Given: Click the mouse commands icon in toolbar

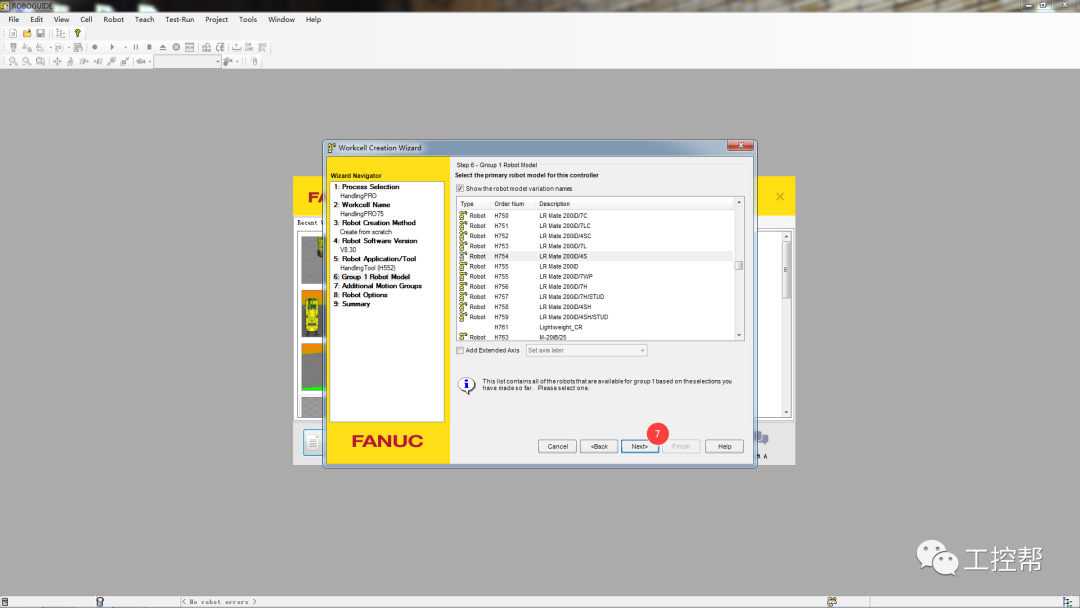Looking at the screenshot, I should tap(254, 61).
